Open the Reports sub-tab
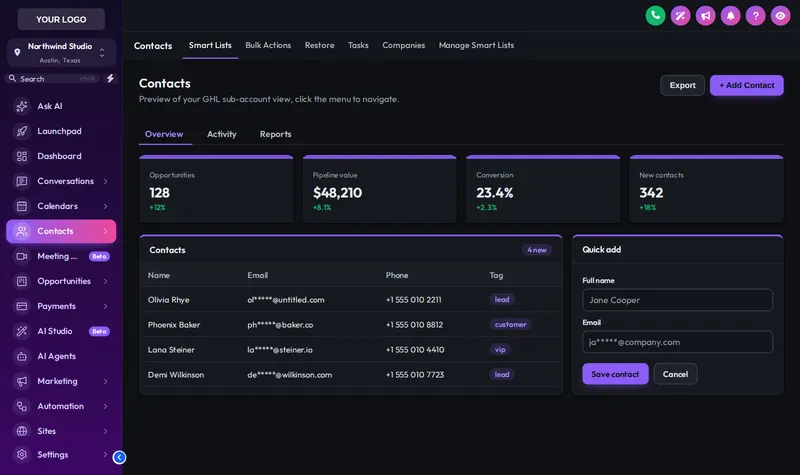 pyautogui.click(x=276, y=134)
